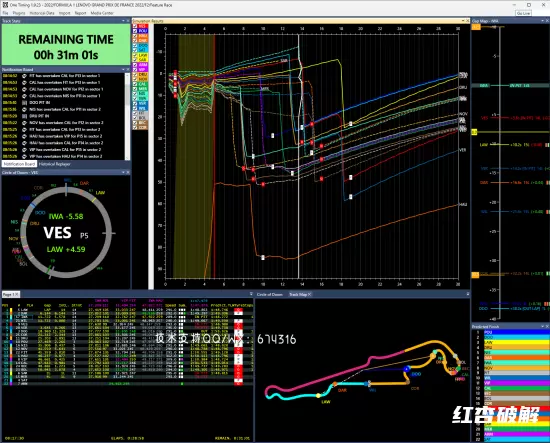Click the overtake icon on the first notification

pyautogui.click(x=25, y=76)
